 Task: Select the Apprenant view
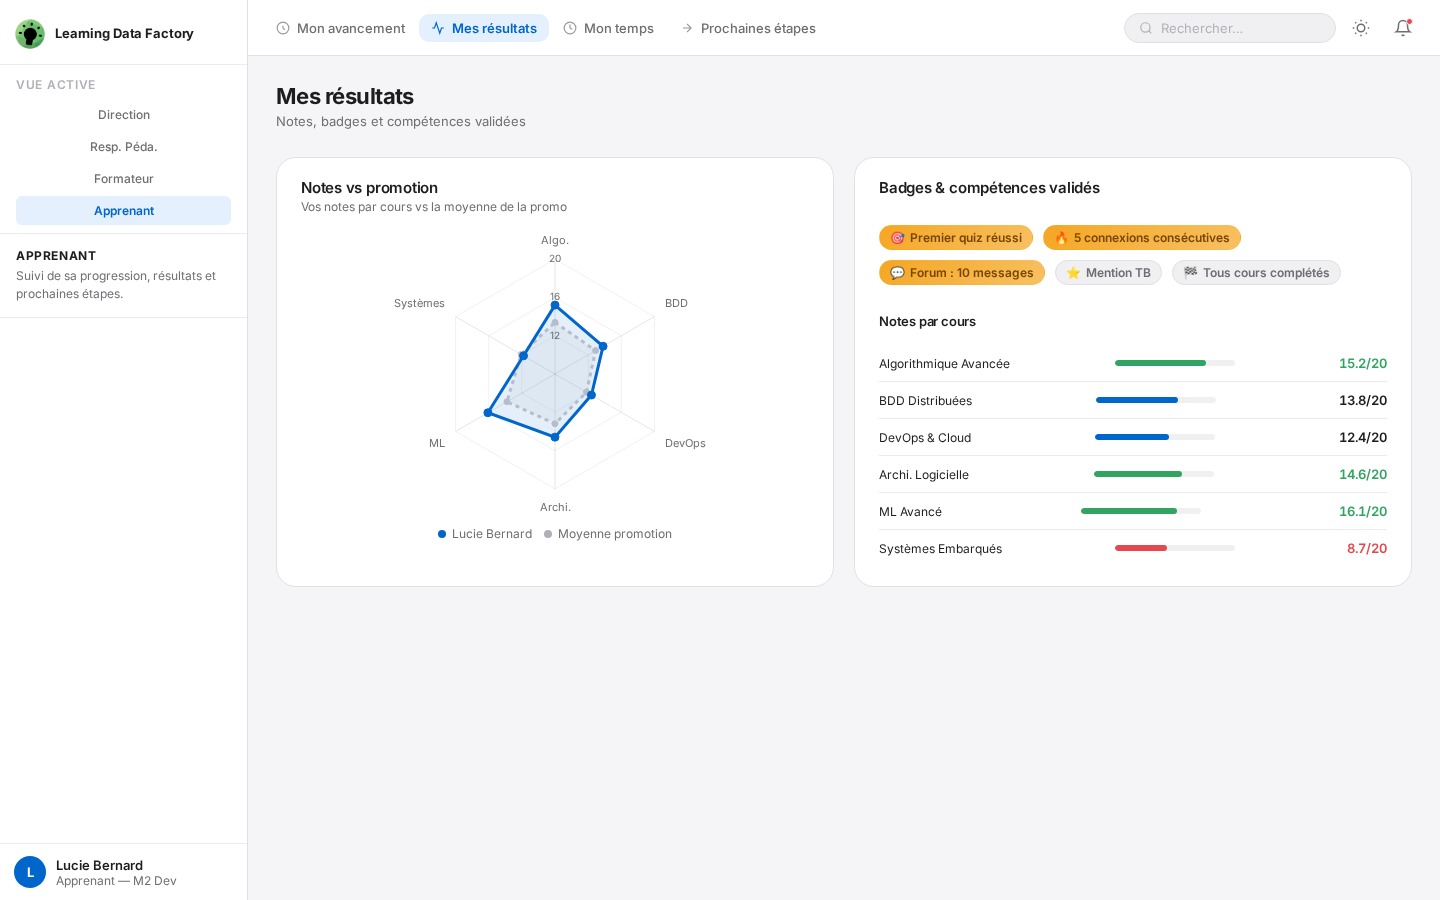click(x=124, y=211)
